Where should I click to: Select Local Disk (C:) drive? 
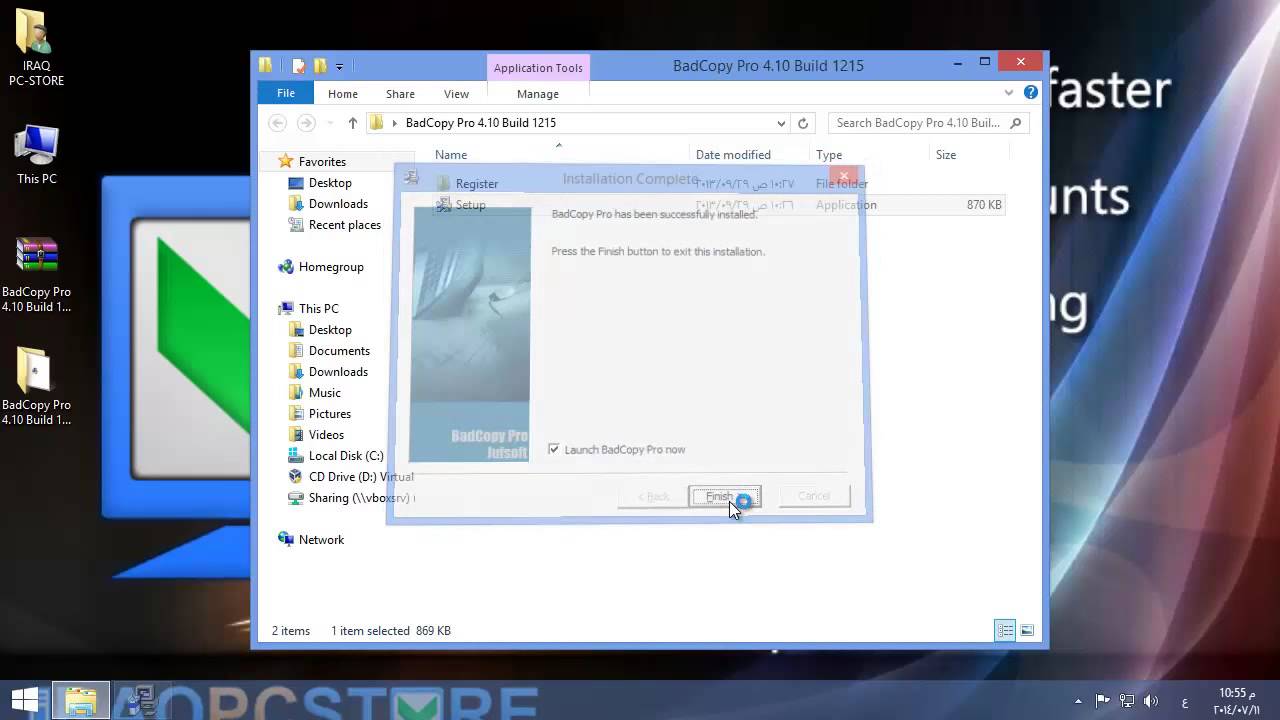(345, 456)
